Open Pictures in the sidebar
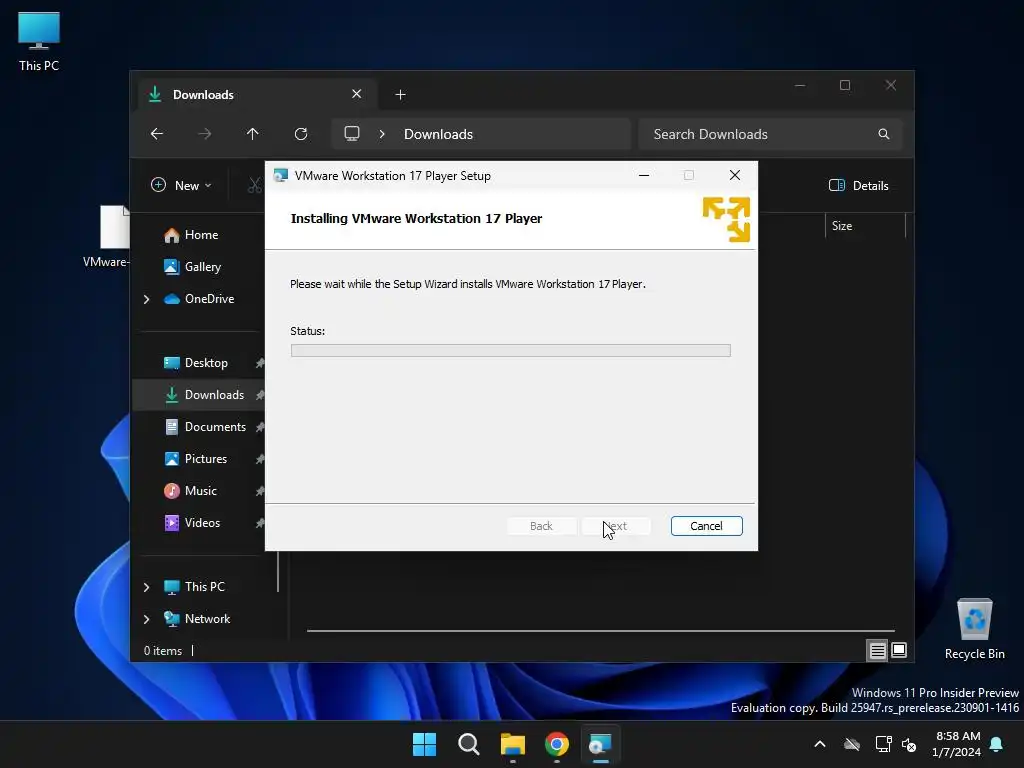The height and width of the screenshot is (768, 1024). coord(206,458)
